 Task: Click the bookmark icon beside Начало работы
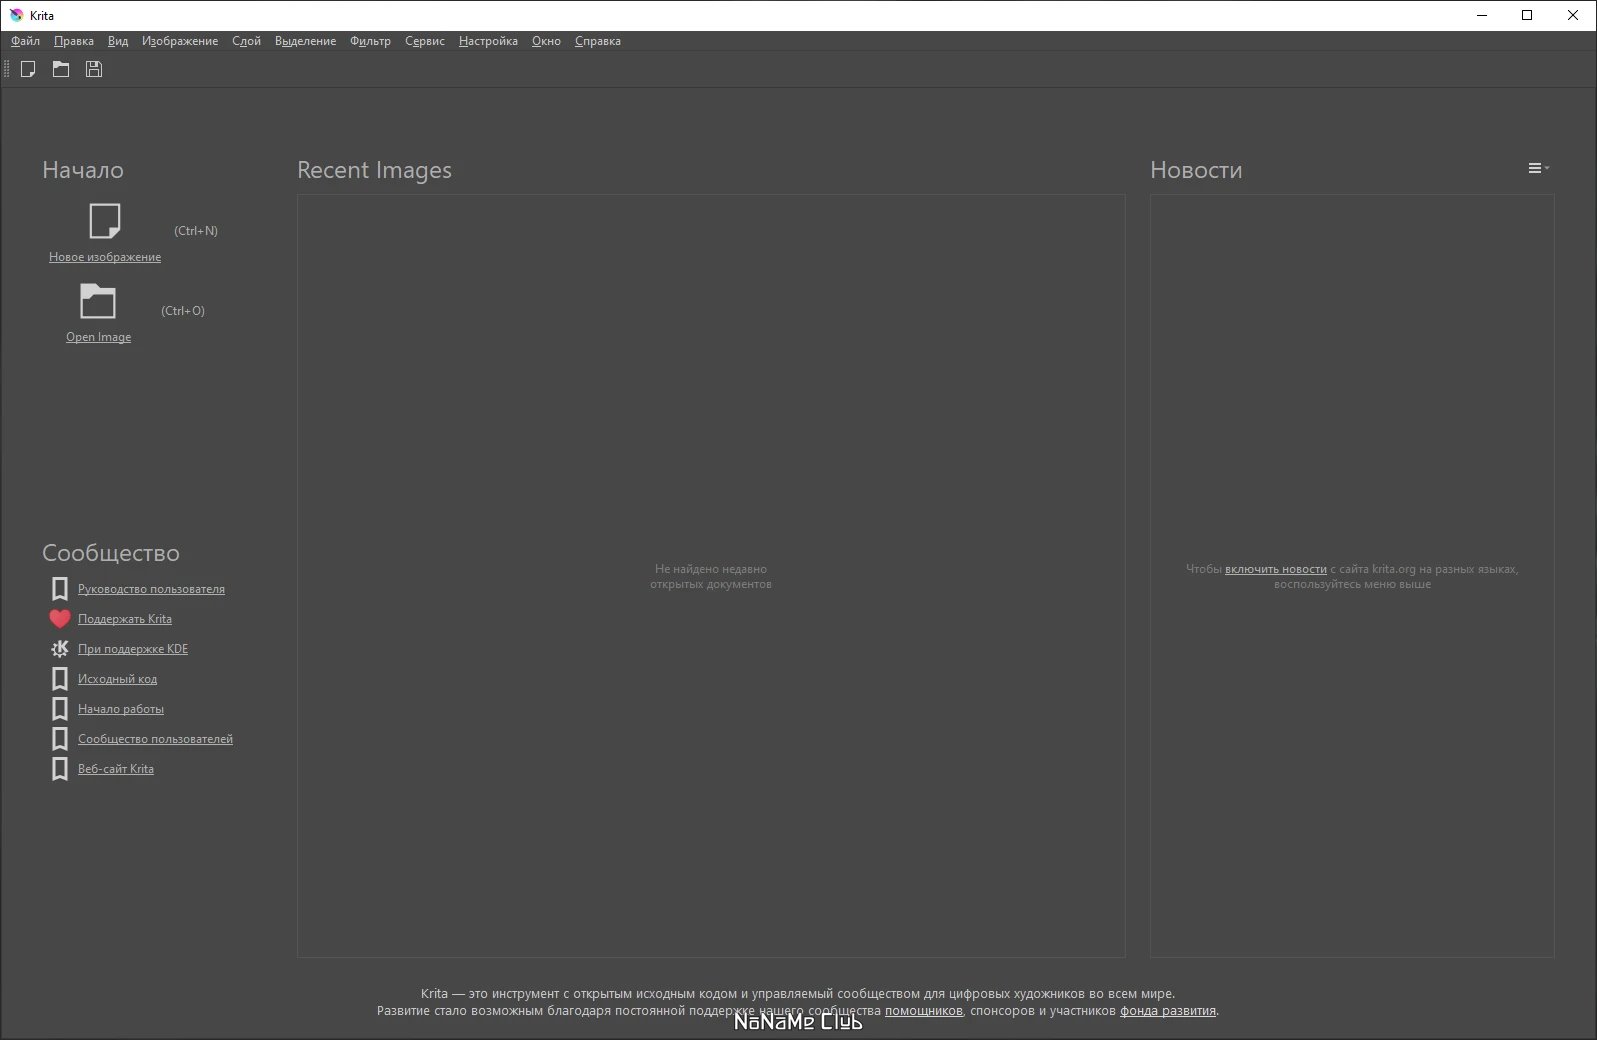(x=60, y=709)
